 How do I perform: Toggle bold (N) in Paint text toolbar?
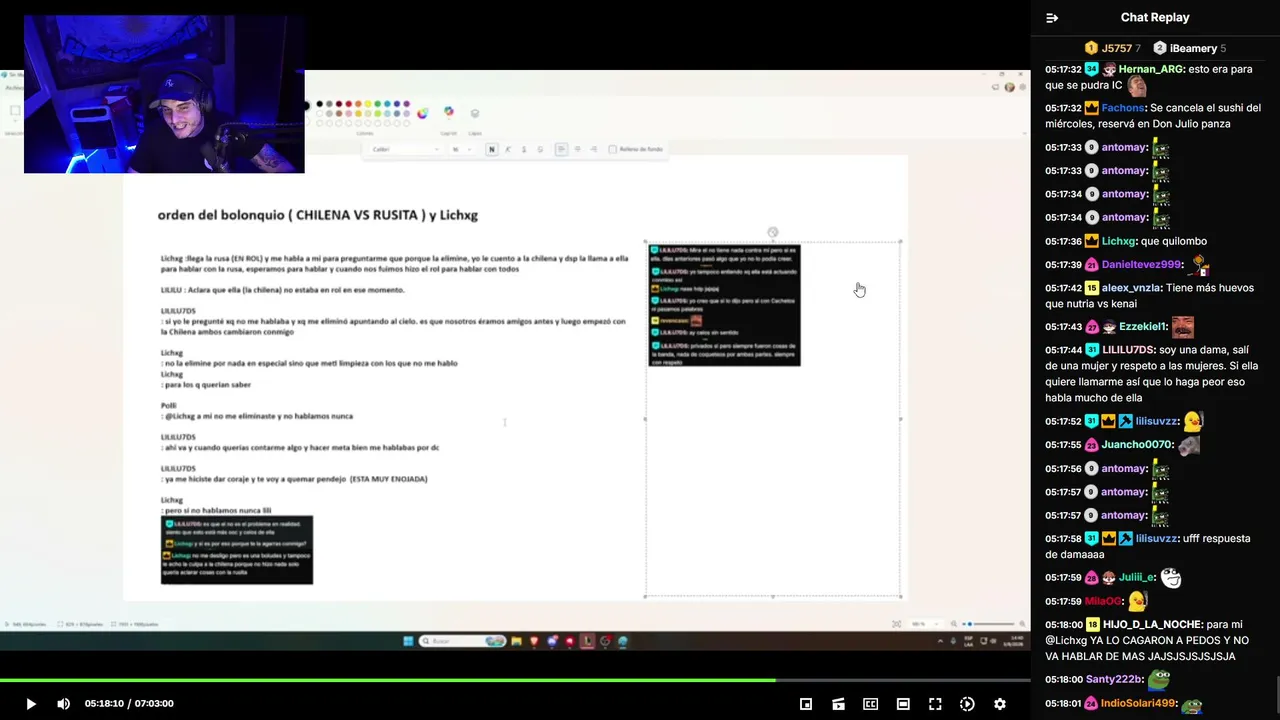(491, 149)
